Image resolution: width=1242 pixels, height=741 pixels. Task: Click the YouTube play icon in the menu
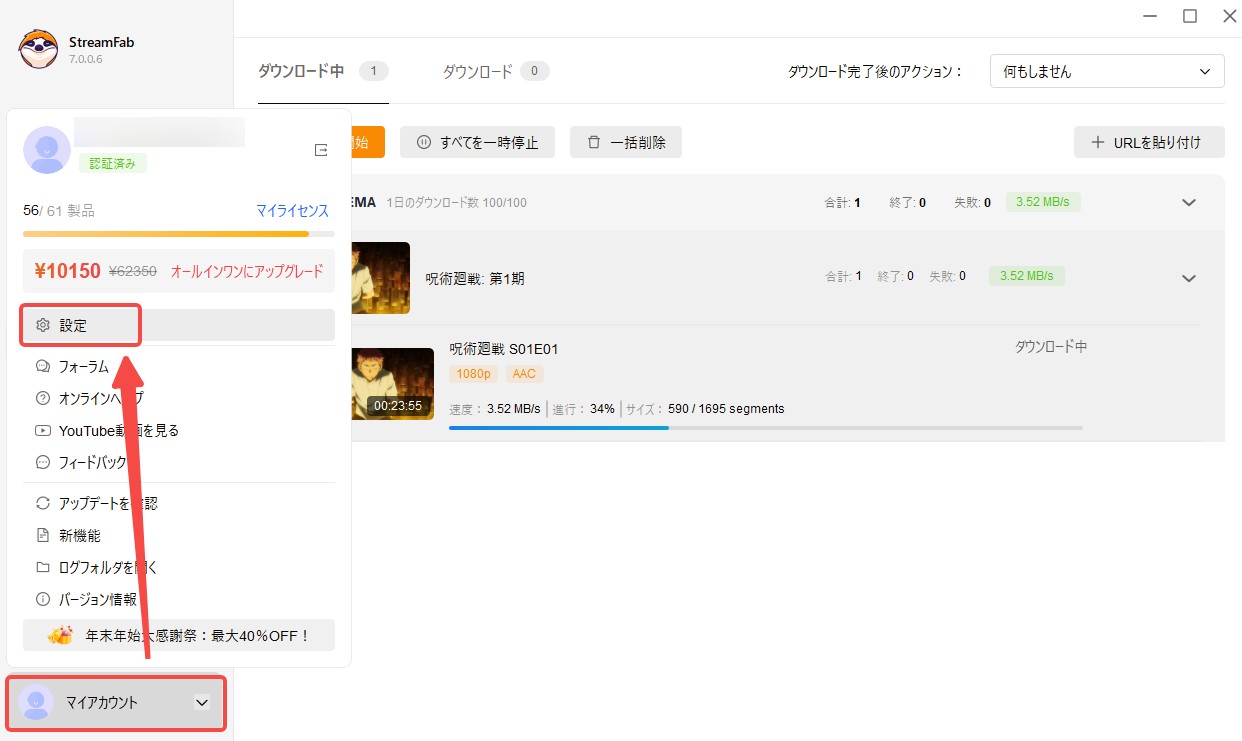[x=43, y=430]
